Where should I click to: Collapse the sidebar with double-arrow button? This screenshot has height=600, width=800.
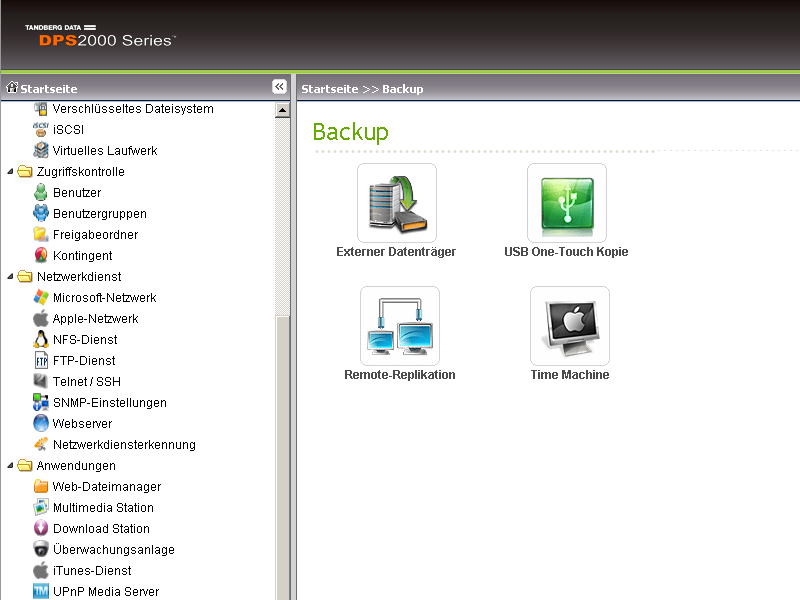click(279, 87)
